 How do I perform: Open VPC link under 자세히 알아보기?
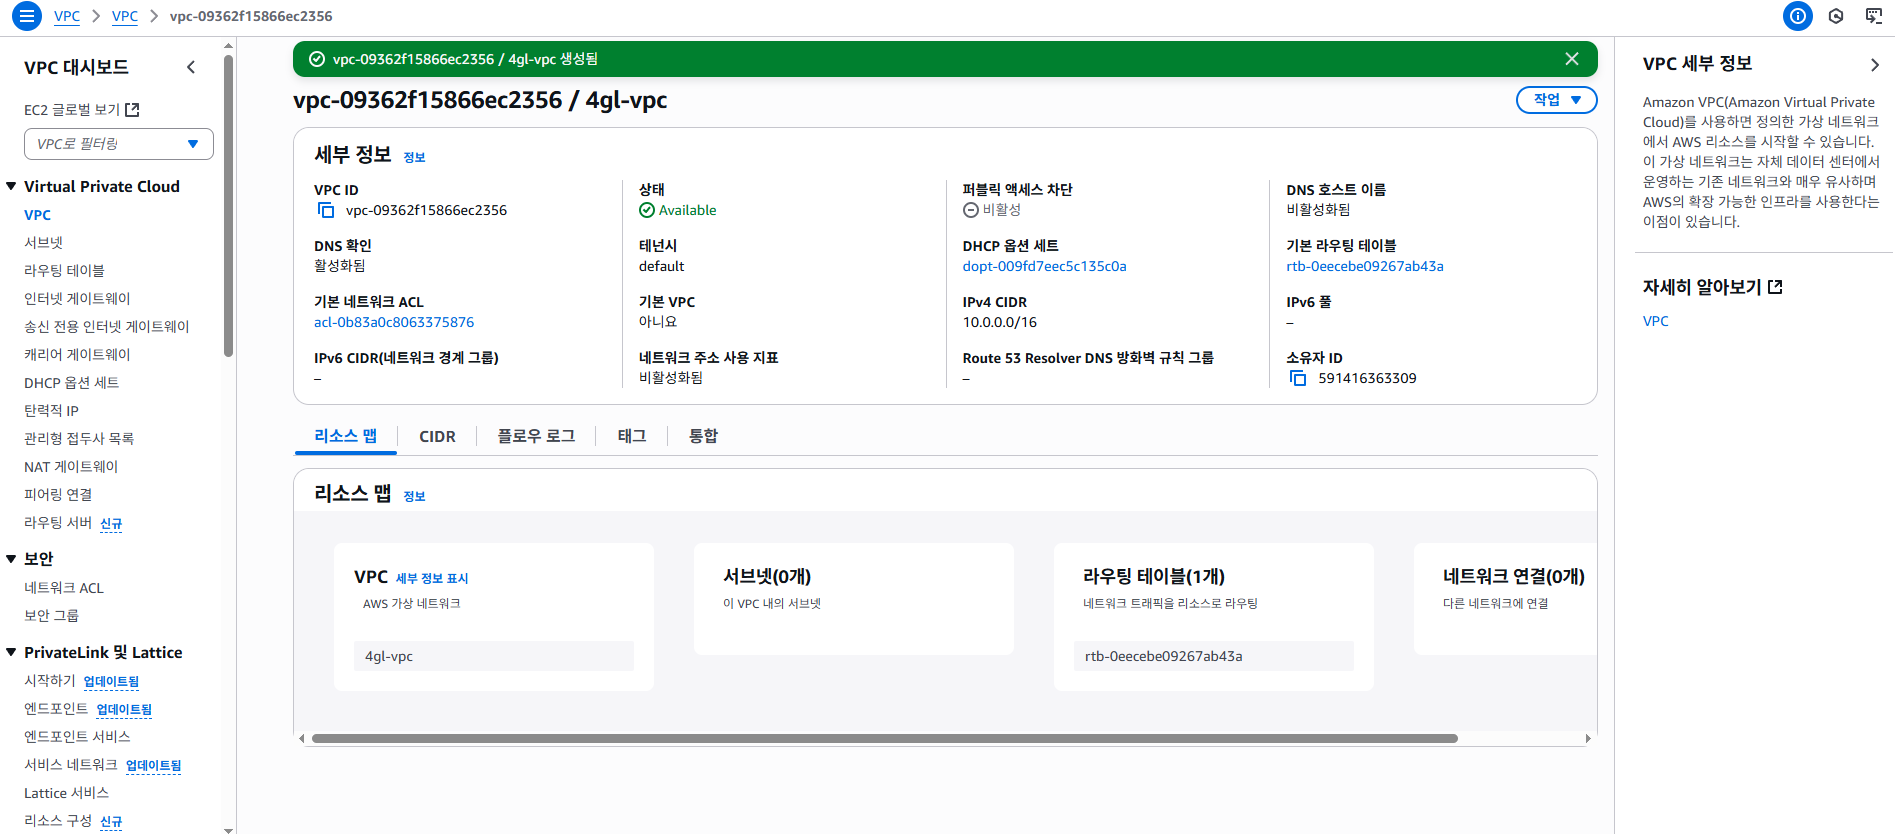[1655, 321]
